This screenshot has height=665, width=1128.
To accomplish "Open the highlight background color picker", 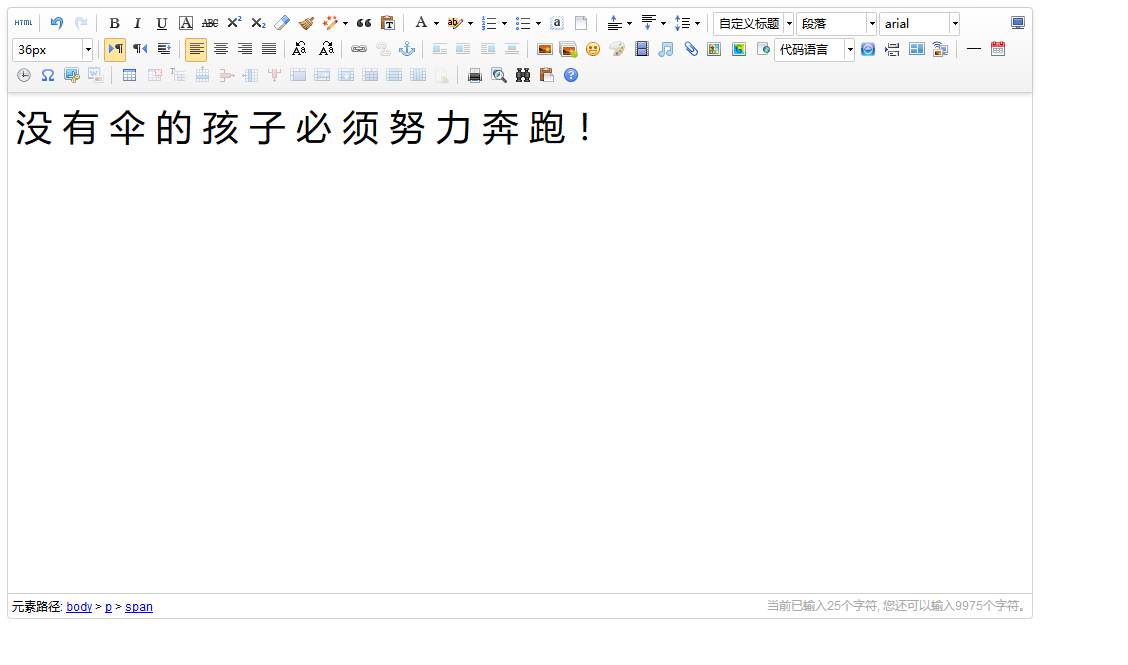I will point(470,23).
